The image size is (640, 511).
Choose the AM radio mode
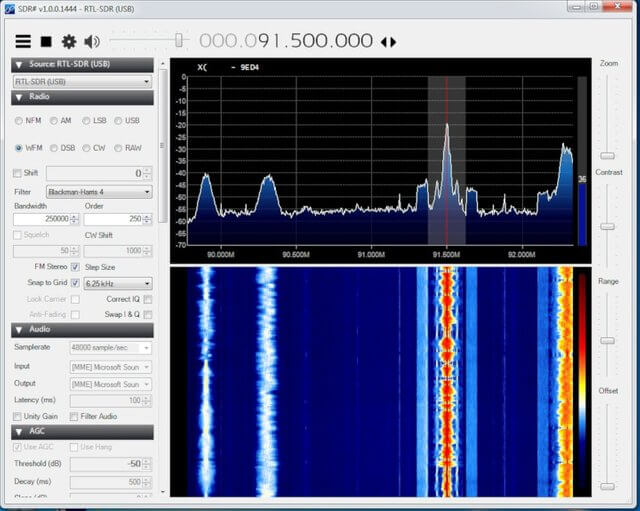pyautogui.click(x=54, y=121)
